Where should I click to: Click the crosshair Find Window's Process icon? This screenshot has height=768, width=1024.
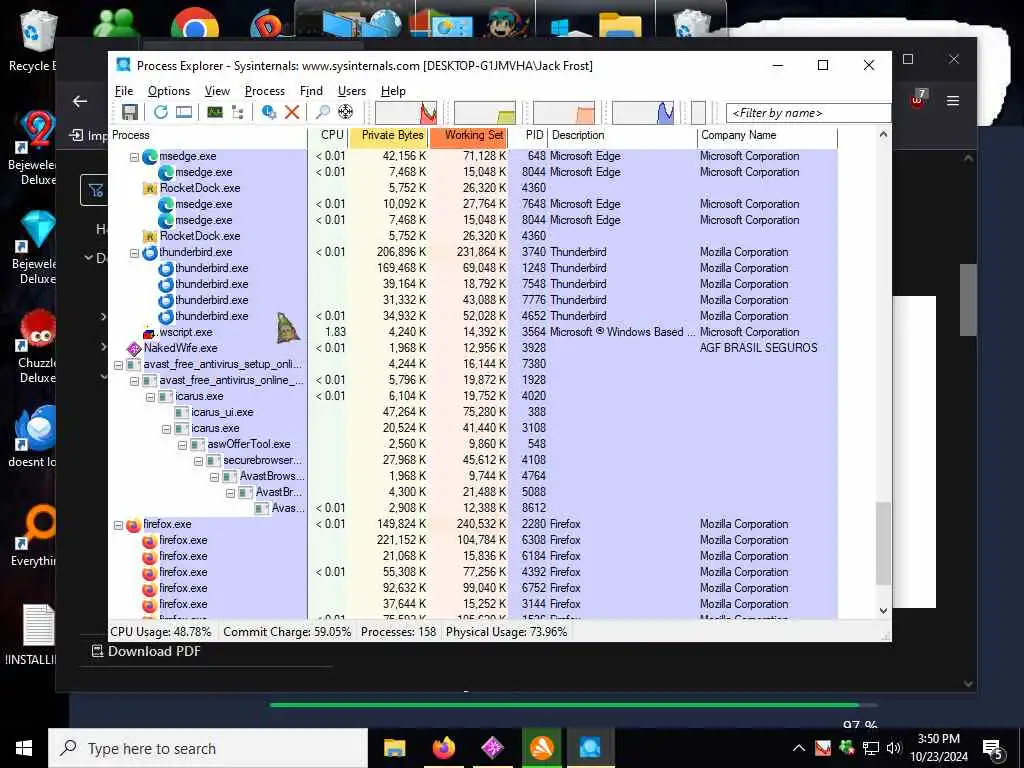click(x=345, y=112)
